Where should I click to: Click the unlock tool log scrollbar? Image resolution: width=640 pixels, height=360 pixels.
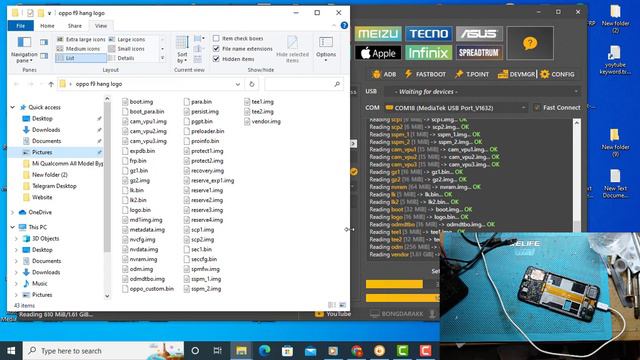(577, 175)
